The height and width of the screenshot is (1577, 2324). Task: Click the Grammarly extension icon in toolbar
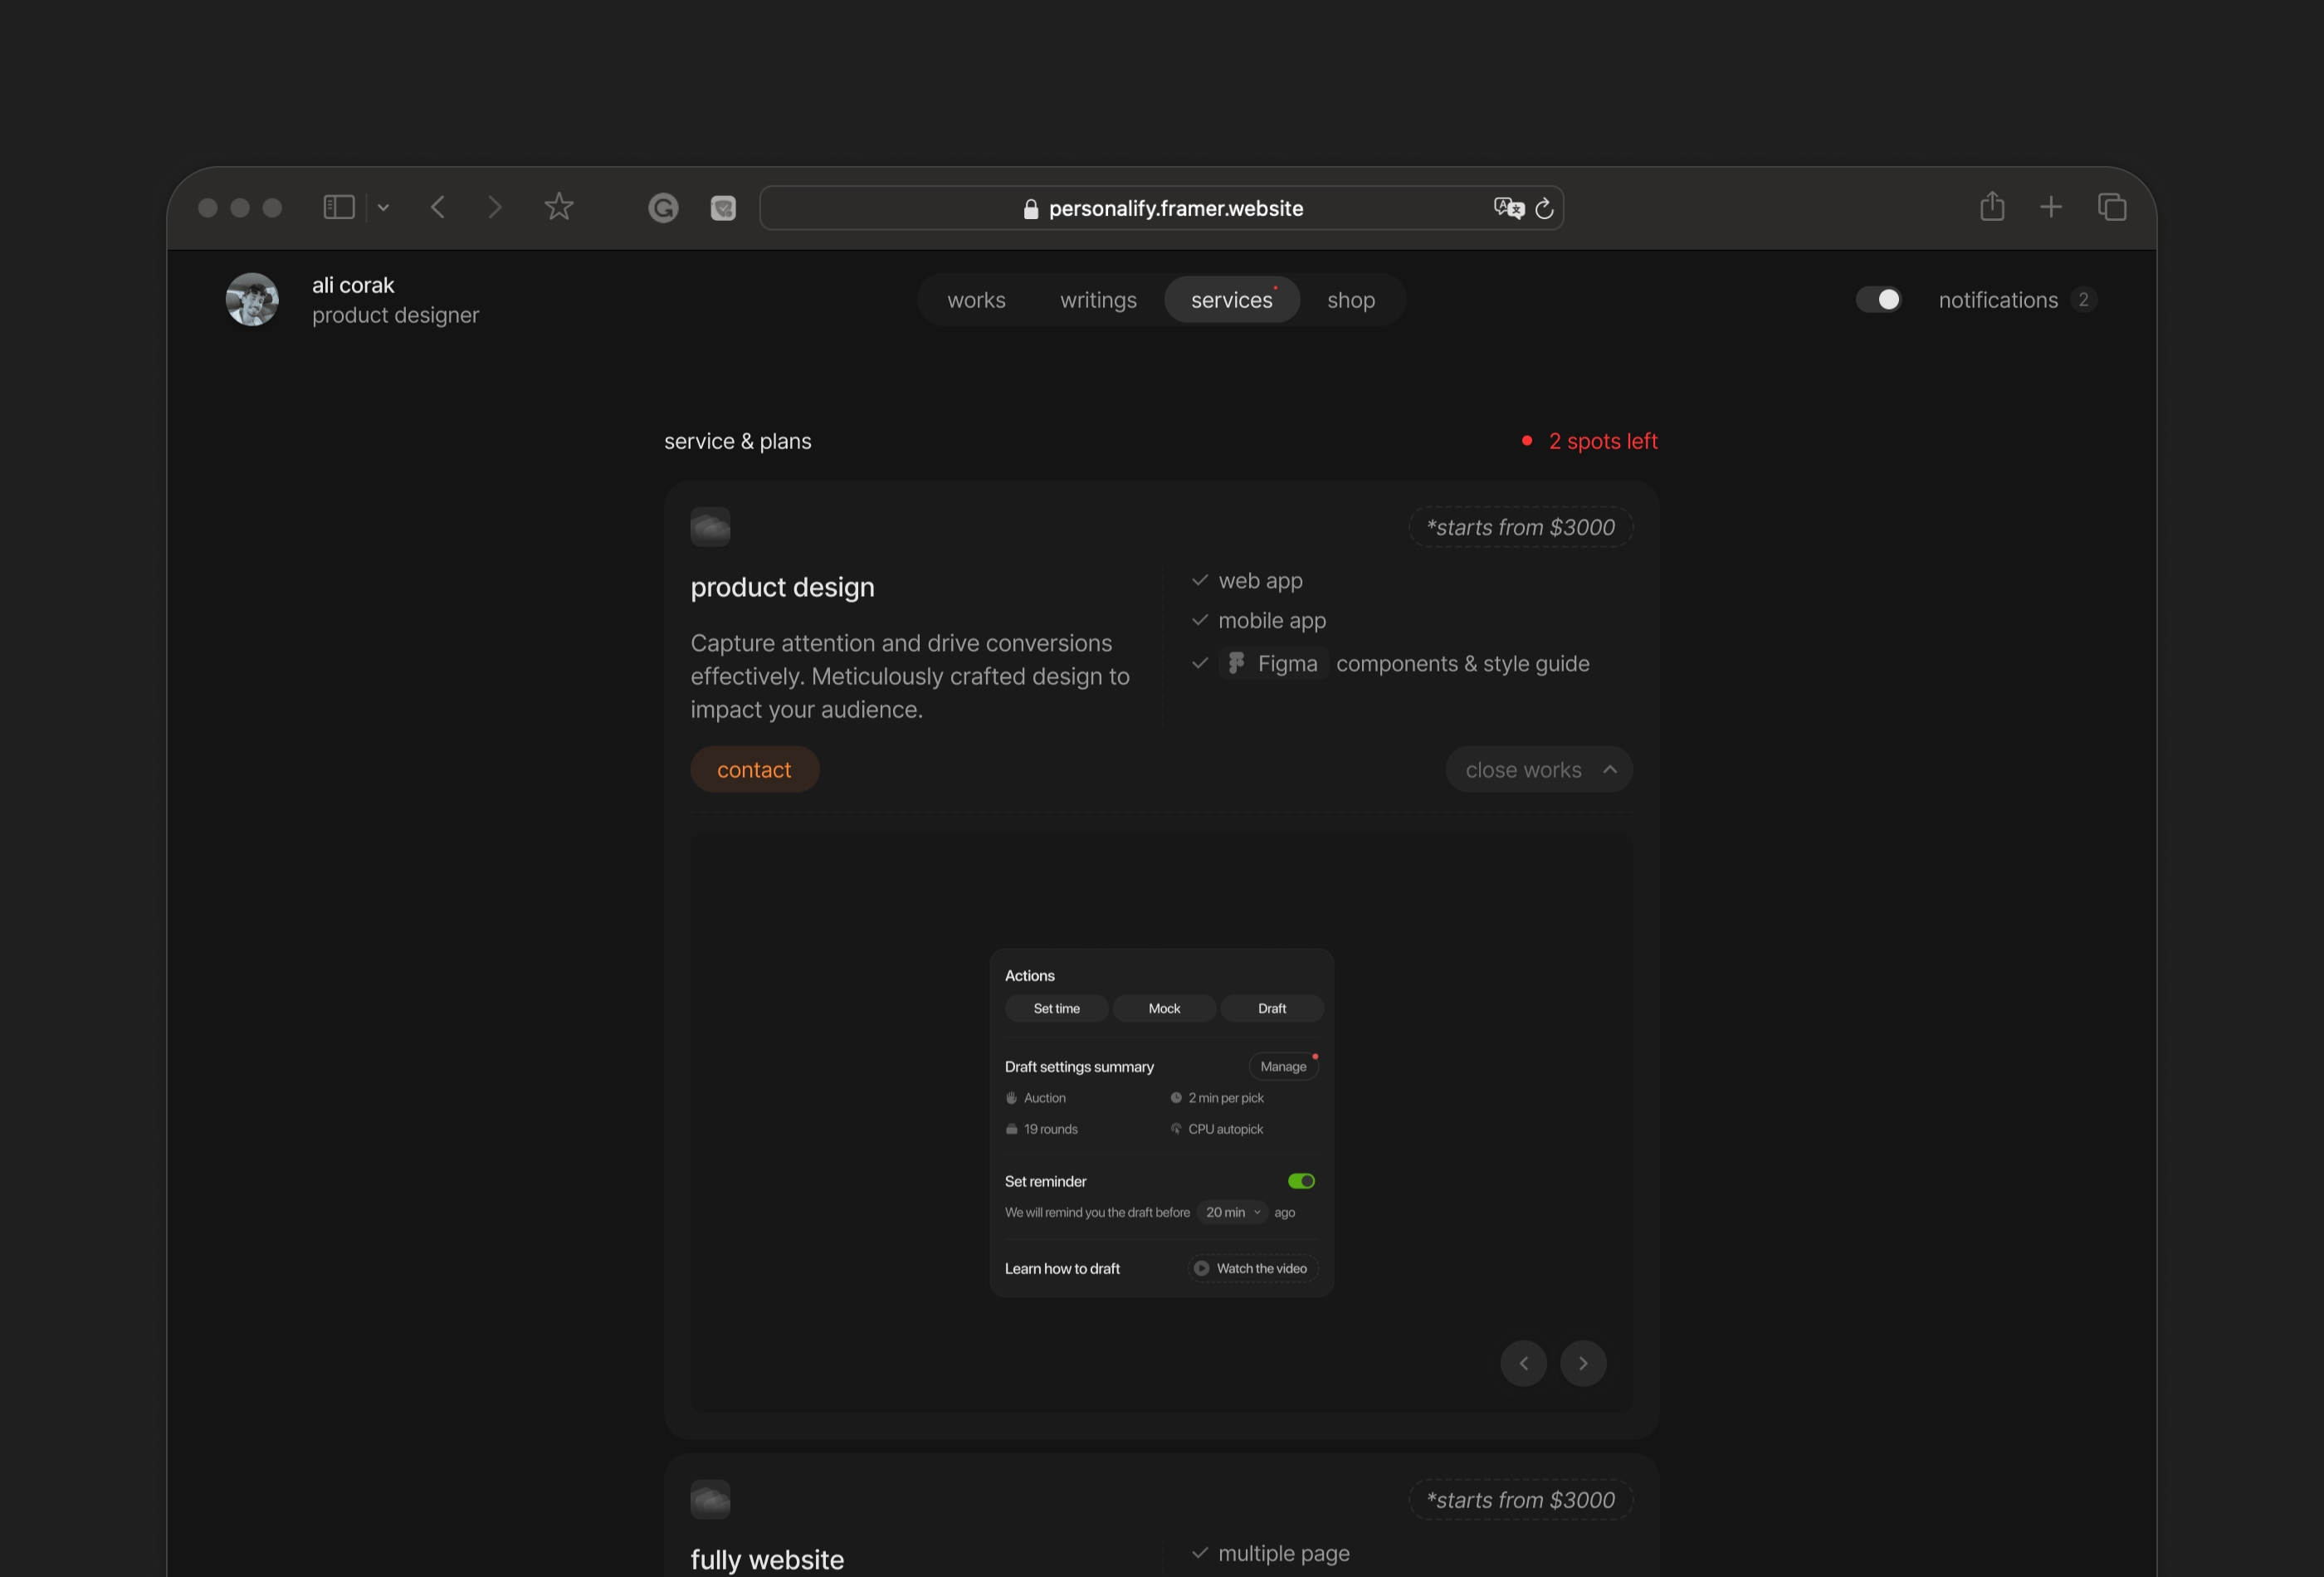pos(663,208)
